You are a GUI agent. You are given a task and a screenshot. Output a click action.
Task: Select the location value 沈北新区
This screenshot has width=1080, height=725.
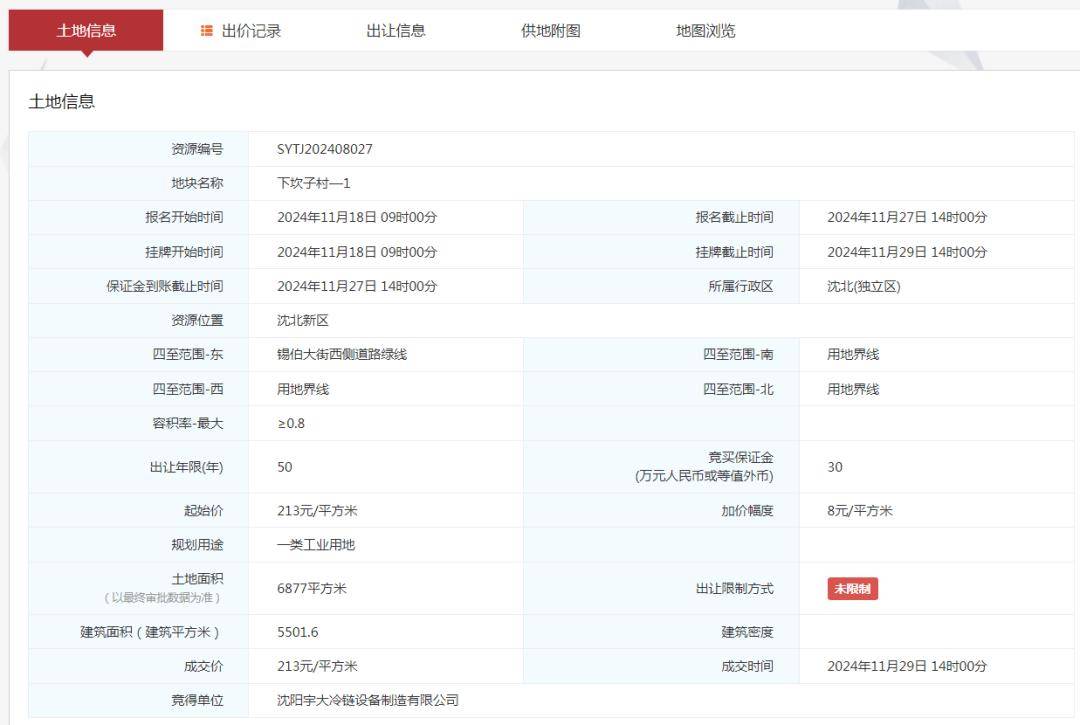click(303, 321)
